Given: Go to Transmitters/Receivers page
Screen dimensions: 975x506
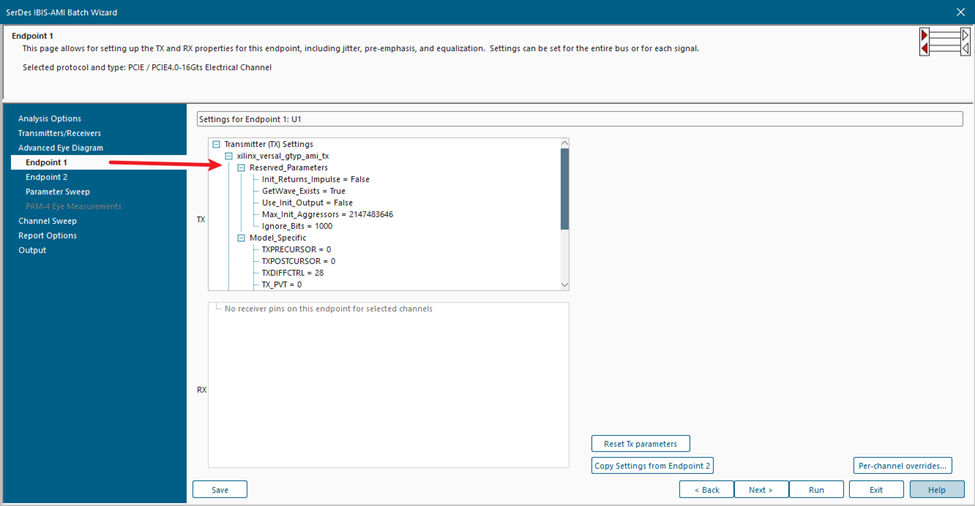Looking at the screenshot, I should coord(59,133).
